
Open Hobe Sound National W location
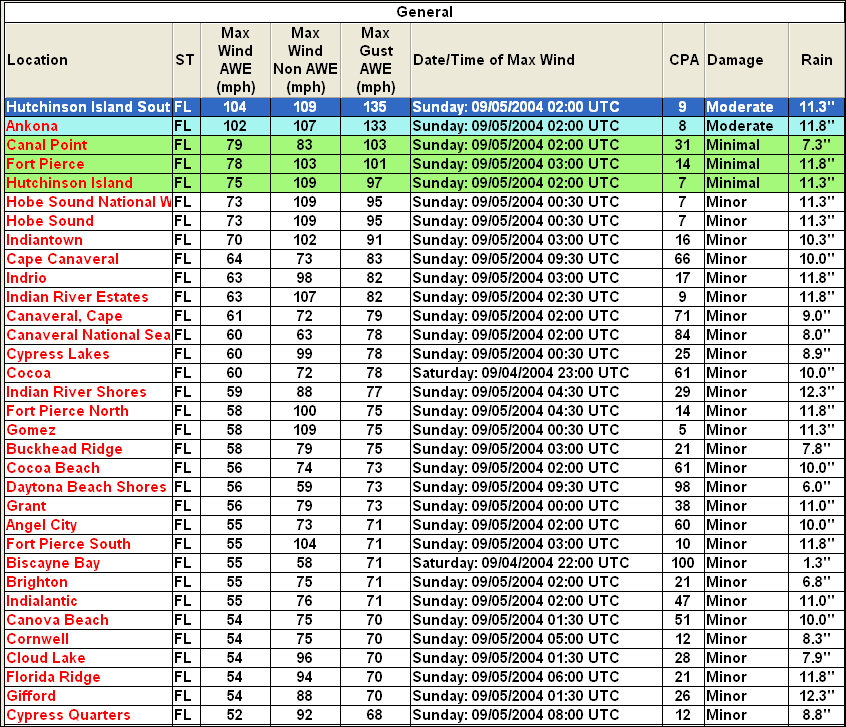click(x=88, y=202)
